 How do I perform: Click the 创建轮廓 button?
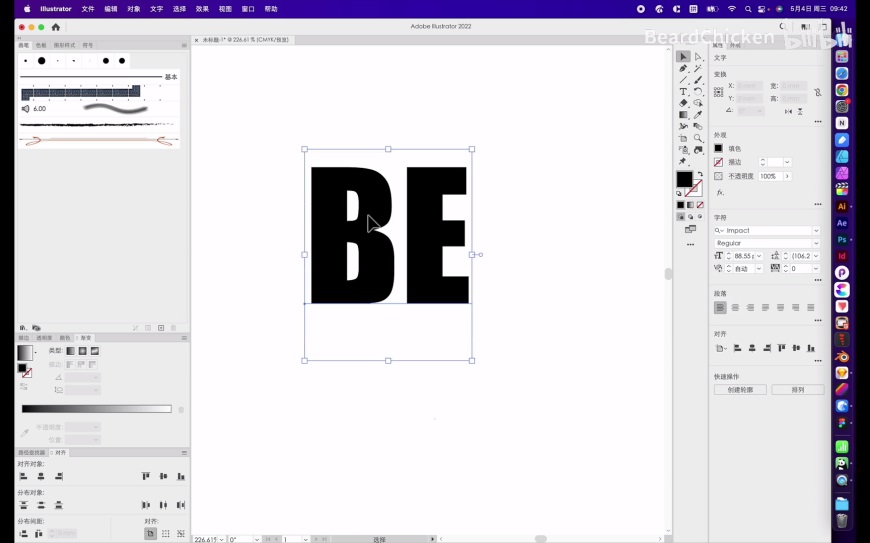point(740,390)
